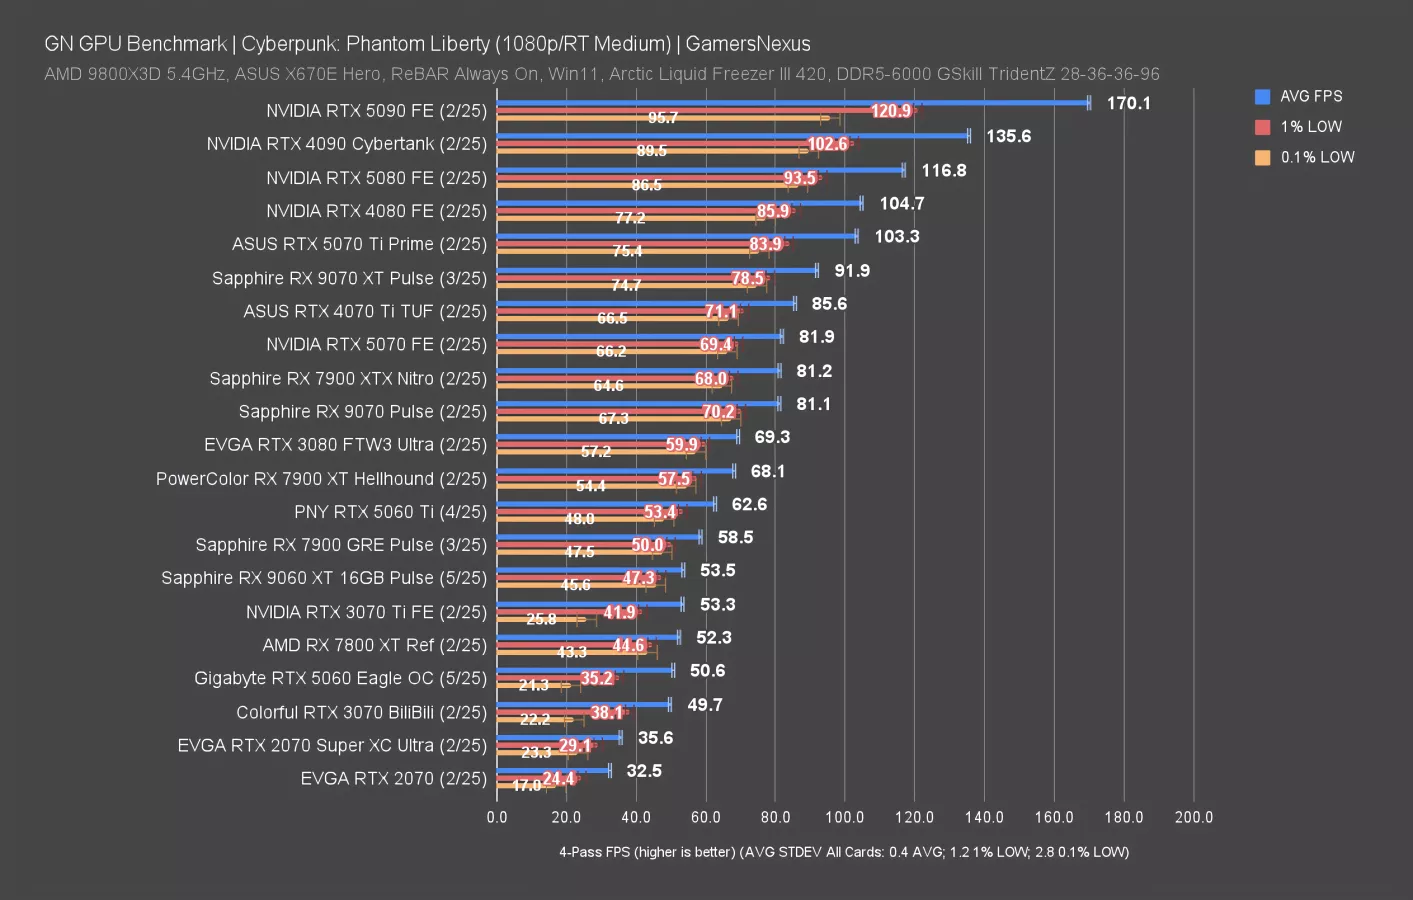Click the red 1% LOW legend swatch
This screenshot has height=900, width=1413.
click(x=1262, y=127)
